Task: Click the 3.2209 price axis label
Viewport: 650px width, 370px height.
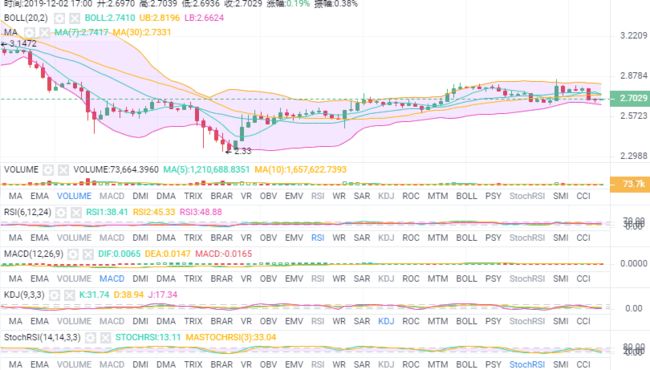Action: click(634, 36)
